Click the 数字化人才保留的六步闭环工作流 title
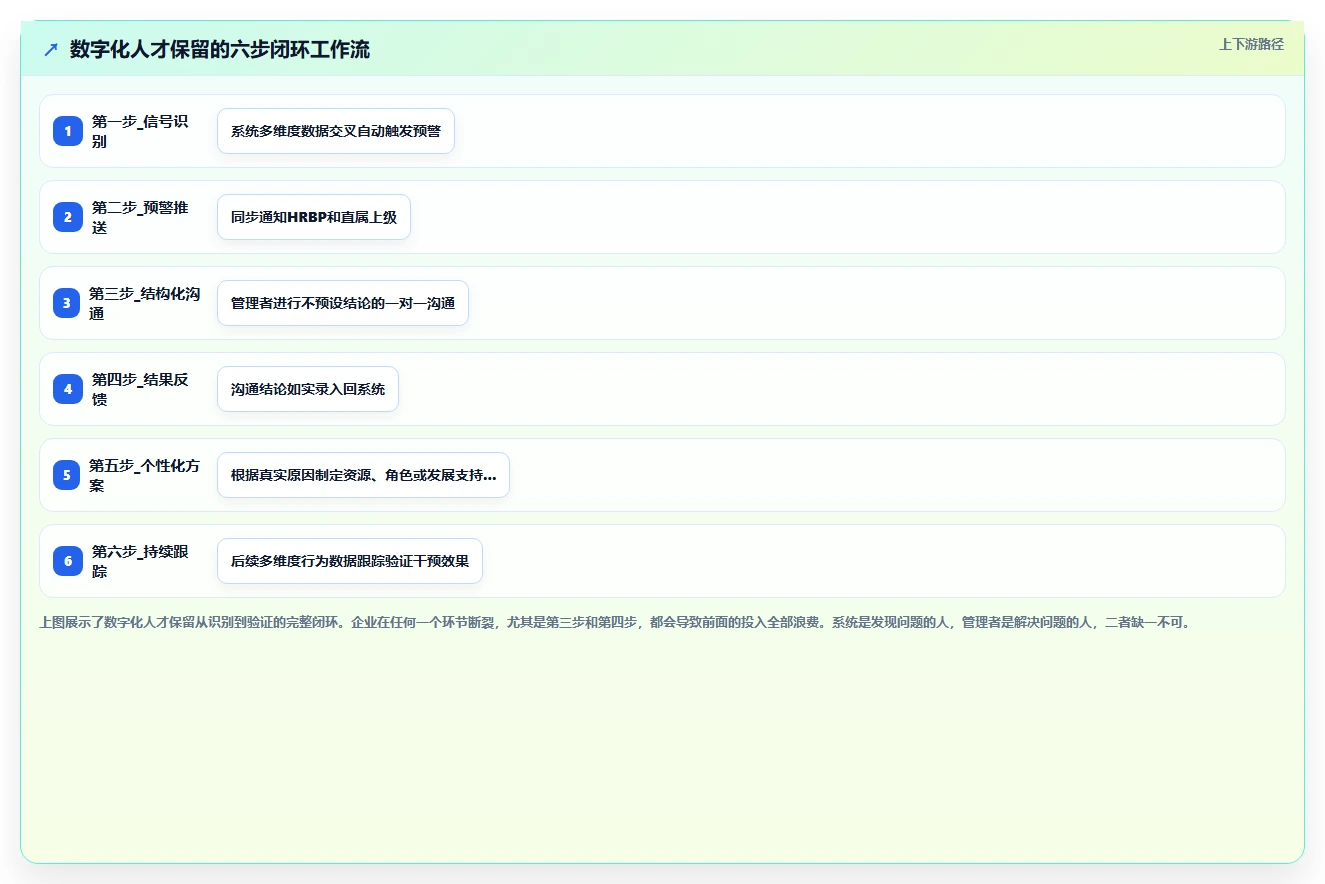This screenshot has height=884, width=1325. click(x=220, y=49)
